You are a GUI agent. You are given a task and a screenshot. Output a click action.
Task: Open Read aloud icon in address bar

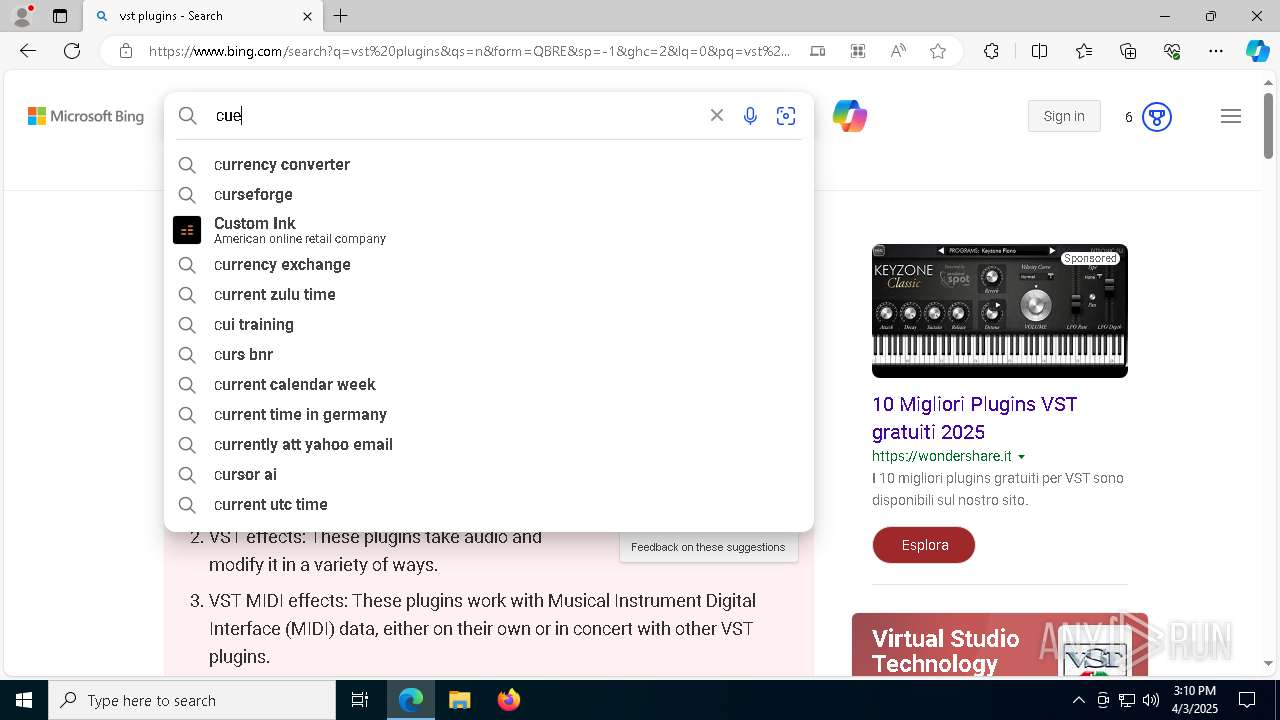point(898,51)
